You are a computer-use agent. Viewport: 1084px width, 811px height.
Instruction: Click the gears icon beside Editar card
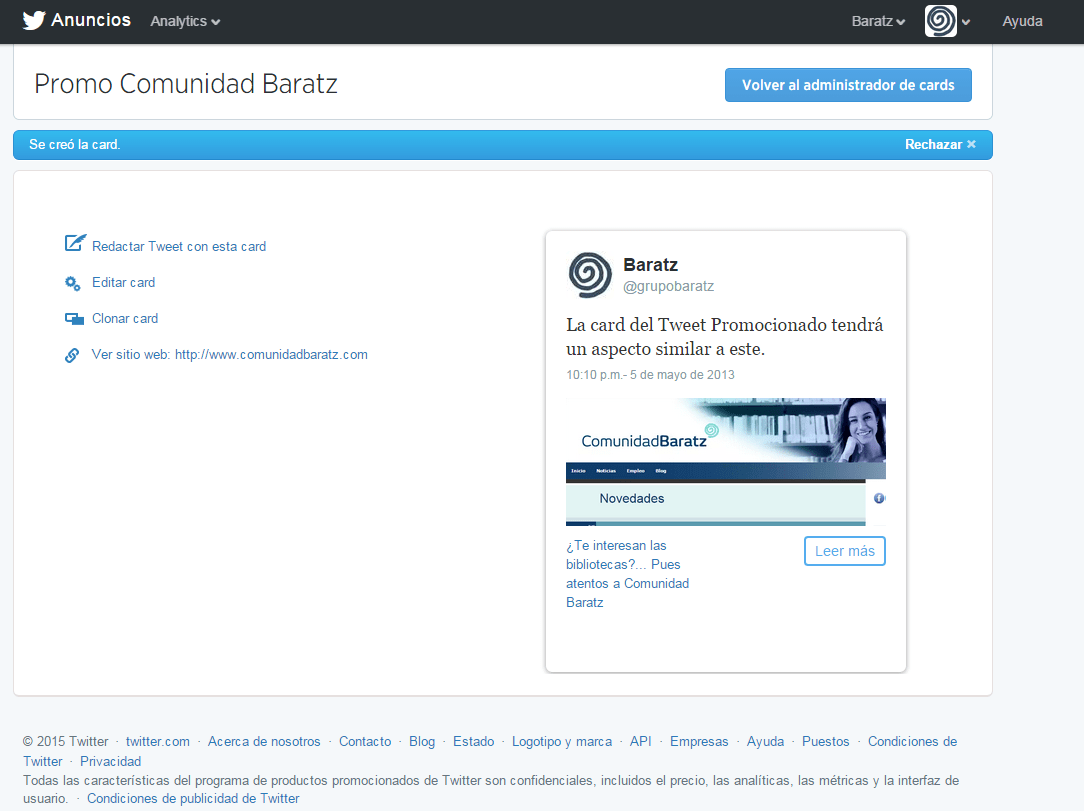(73, 283)
